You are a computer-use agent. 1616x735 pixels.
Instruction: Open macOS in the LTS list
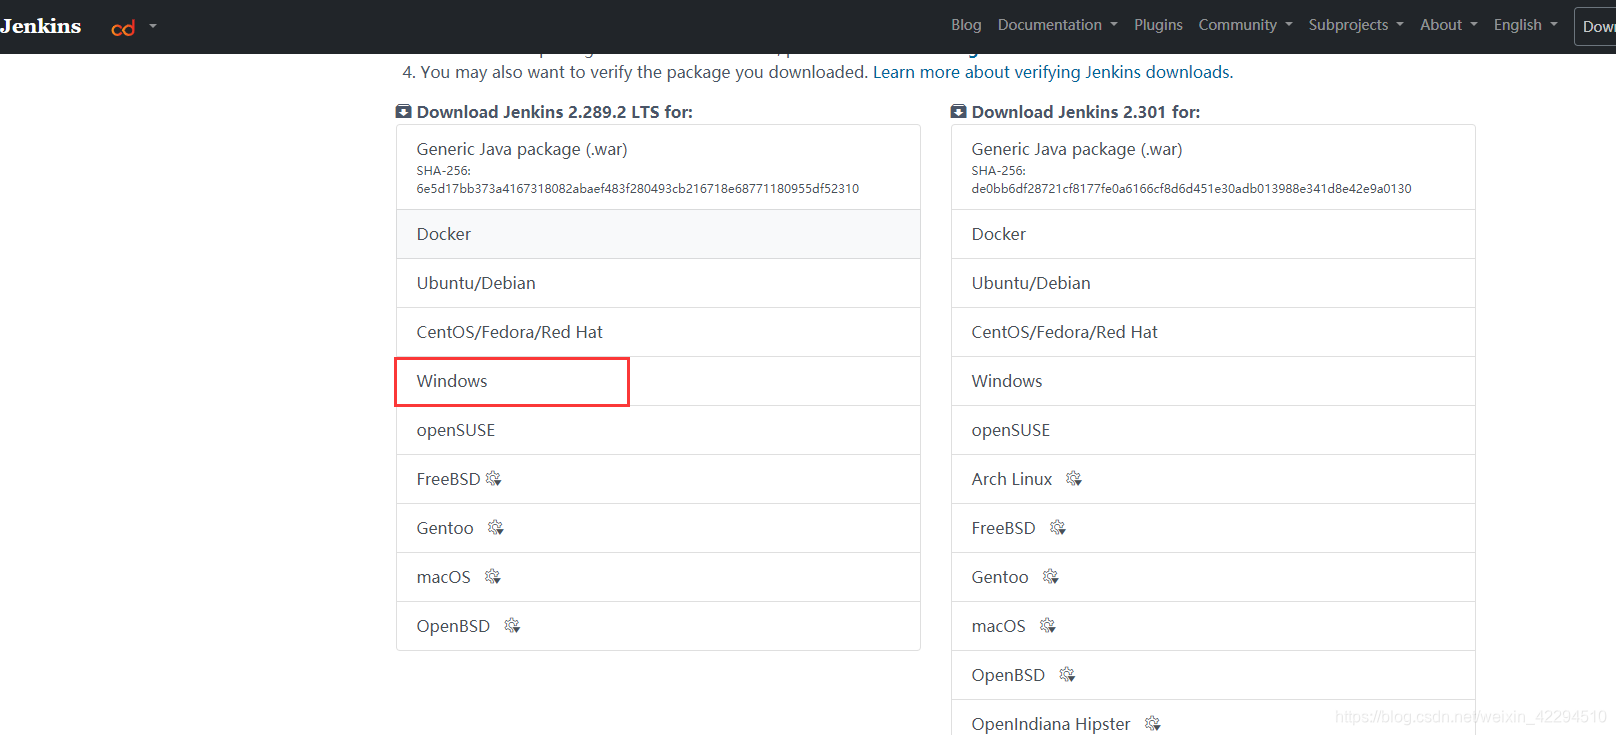(658, 577)
